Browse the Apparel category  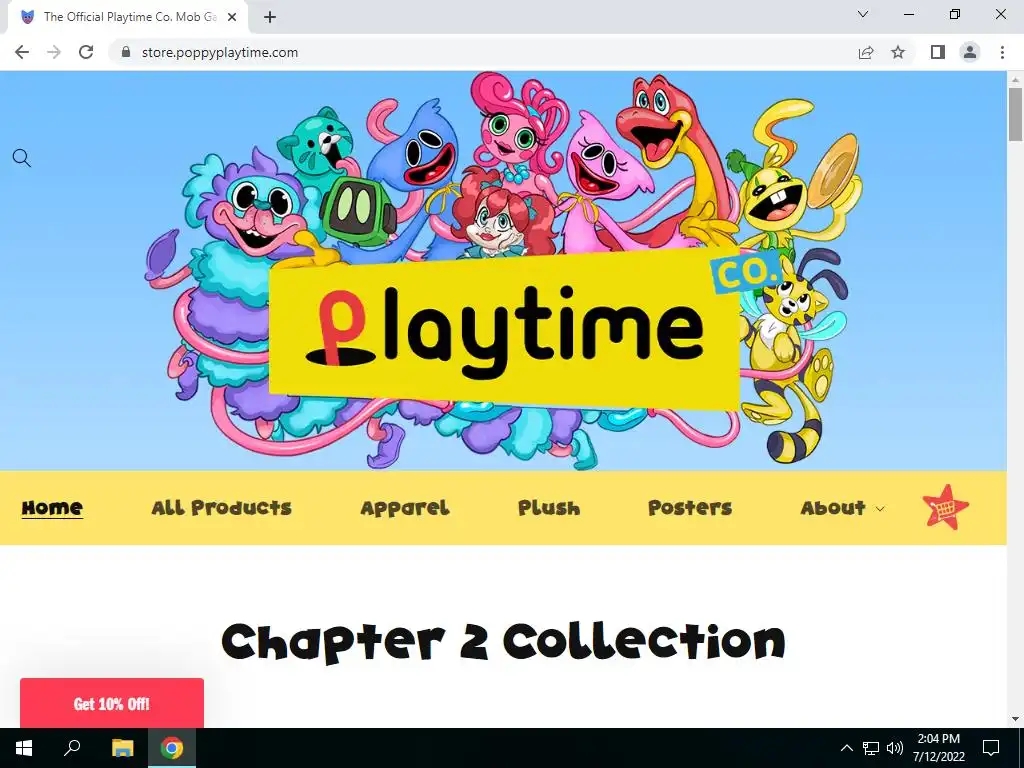coord(405,509)
